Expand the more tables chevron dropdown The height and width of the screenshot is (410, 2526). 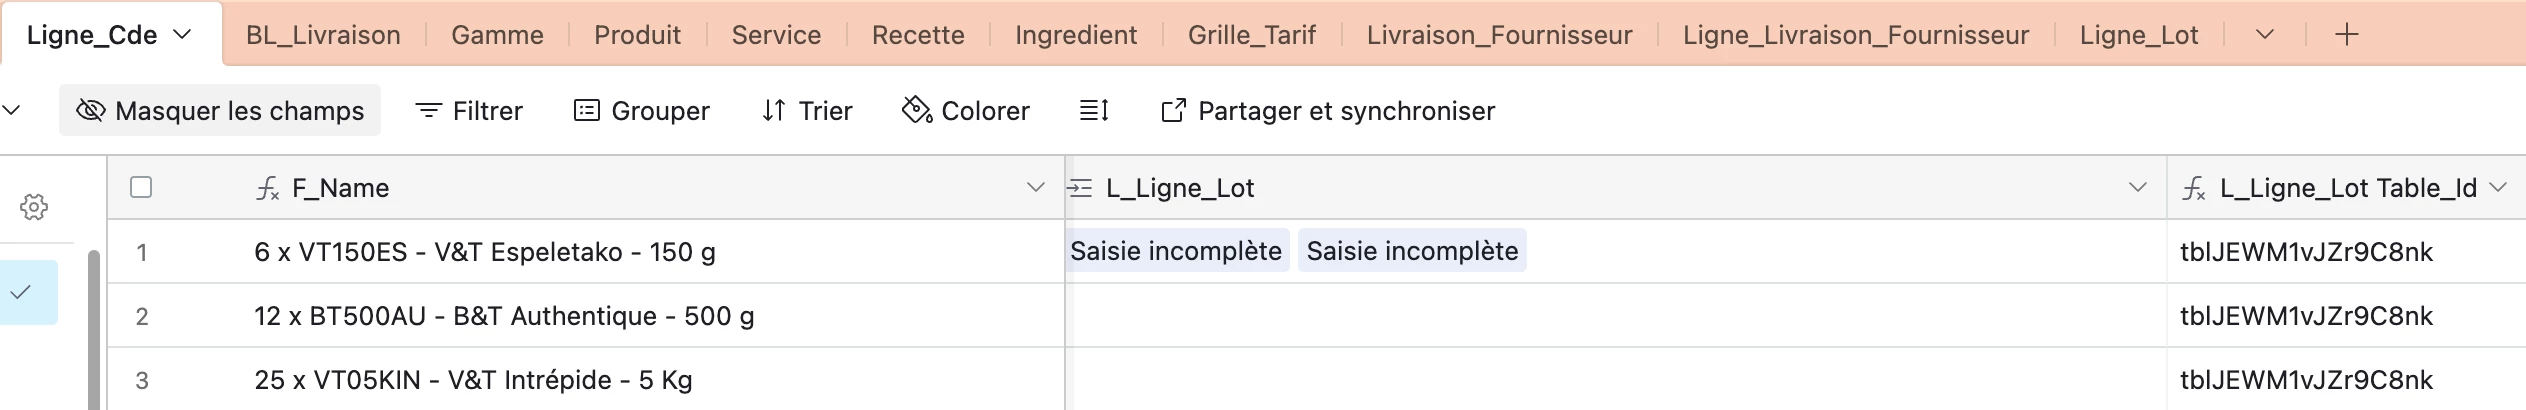click(x=2265, y=35)
